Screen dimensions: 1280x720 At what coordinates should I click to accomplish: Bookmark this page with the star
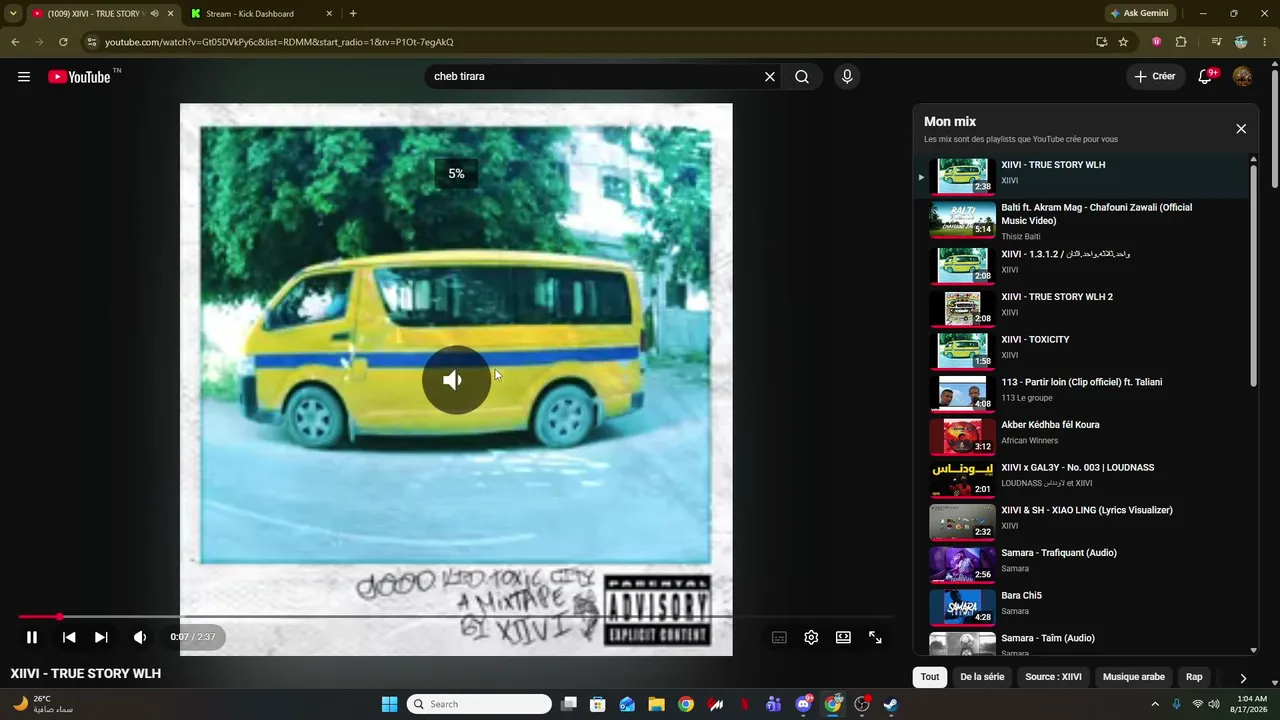1123,42
